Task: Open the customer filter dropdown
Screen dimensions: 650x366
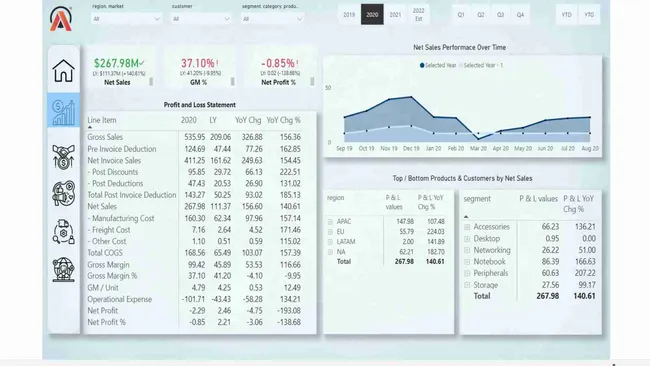Action: pyautogui.click(x=201, y=19)
